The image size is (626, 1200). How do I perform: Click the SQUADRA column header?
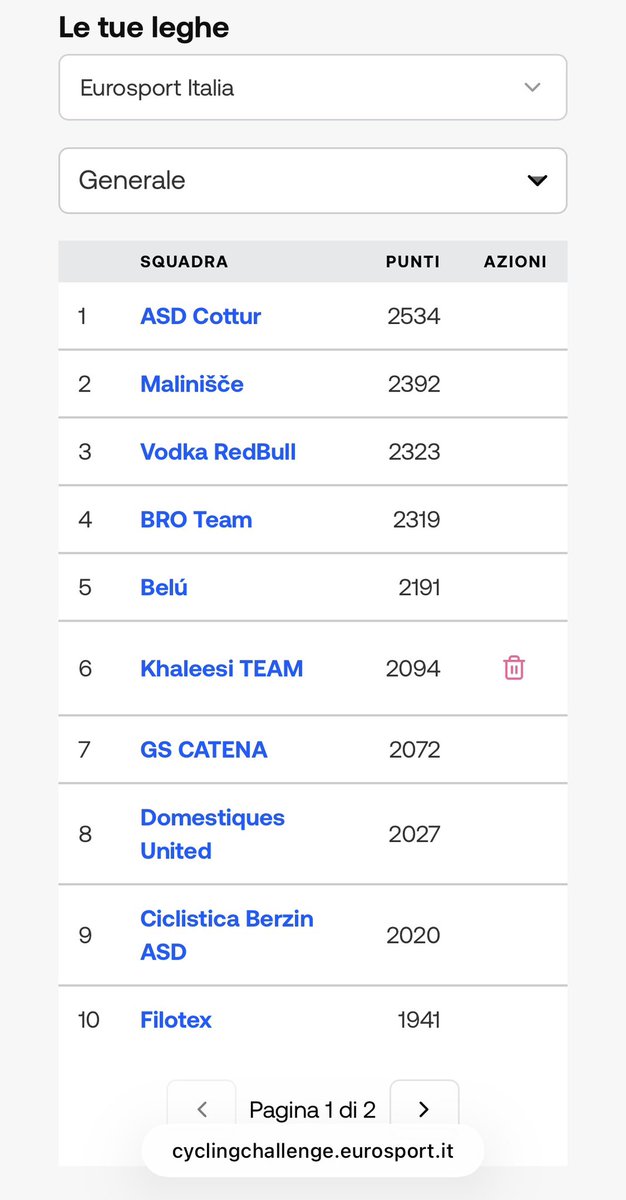(184, 262)
